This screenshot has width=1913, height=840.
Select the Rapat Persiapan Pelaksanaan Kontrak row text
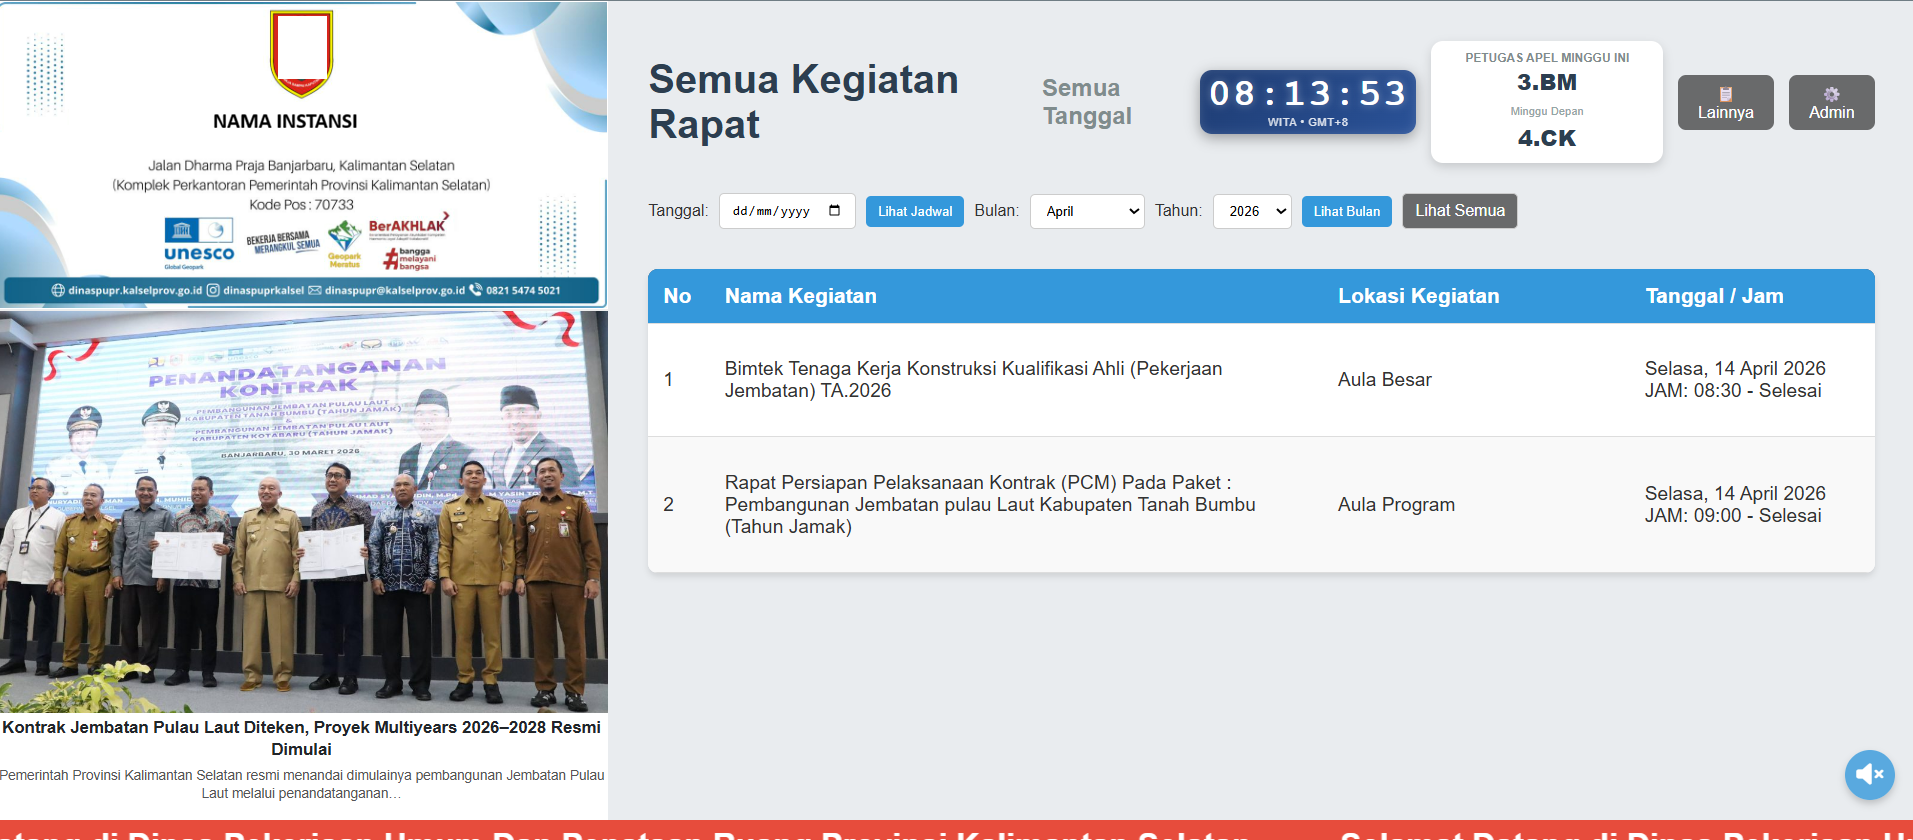click(x=990, y=505)
